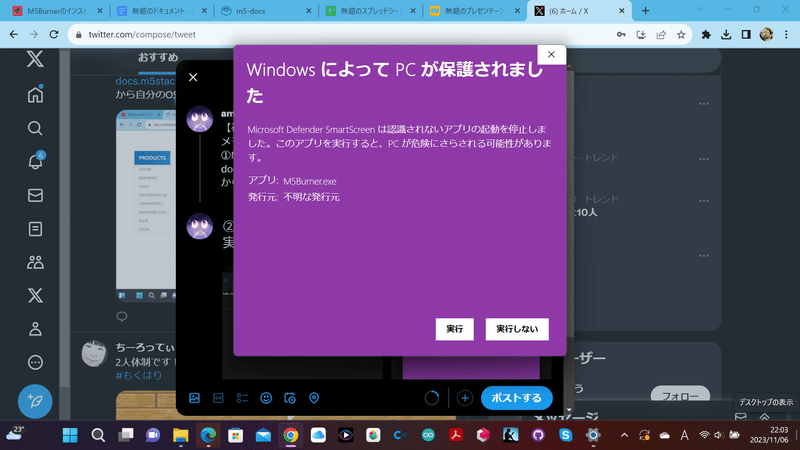Open Messages envelope in sidebar
Image resolution: width=800 pixels, height=450 pixels.
click(x=35, y=195)
